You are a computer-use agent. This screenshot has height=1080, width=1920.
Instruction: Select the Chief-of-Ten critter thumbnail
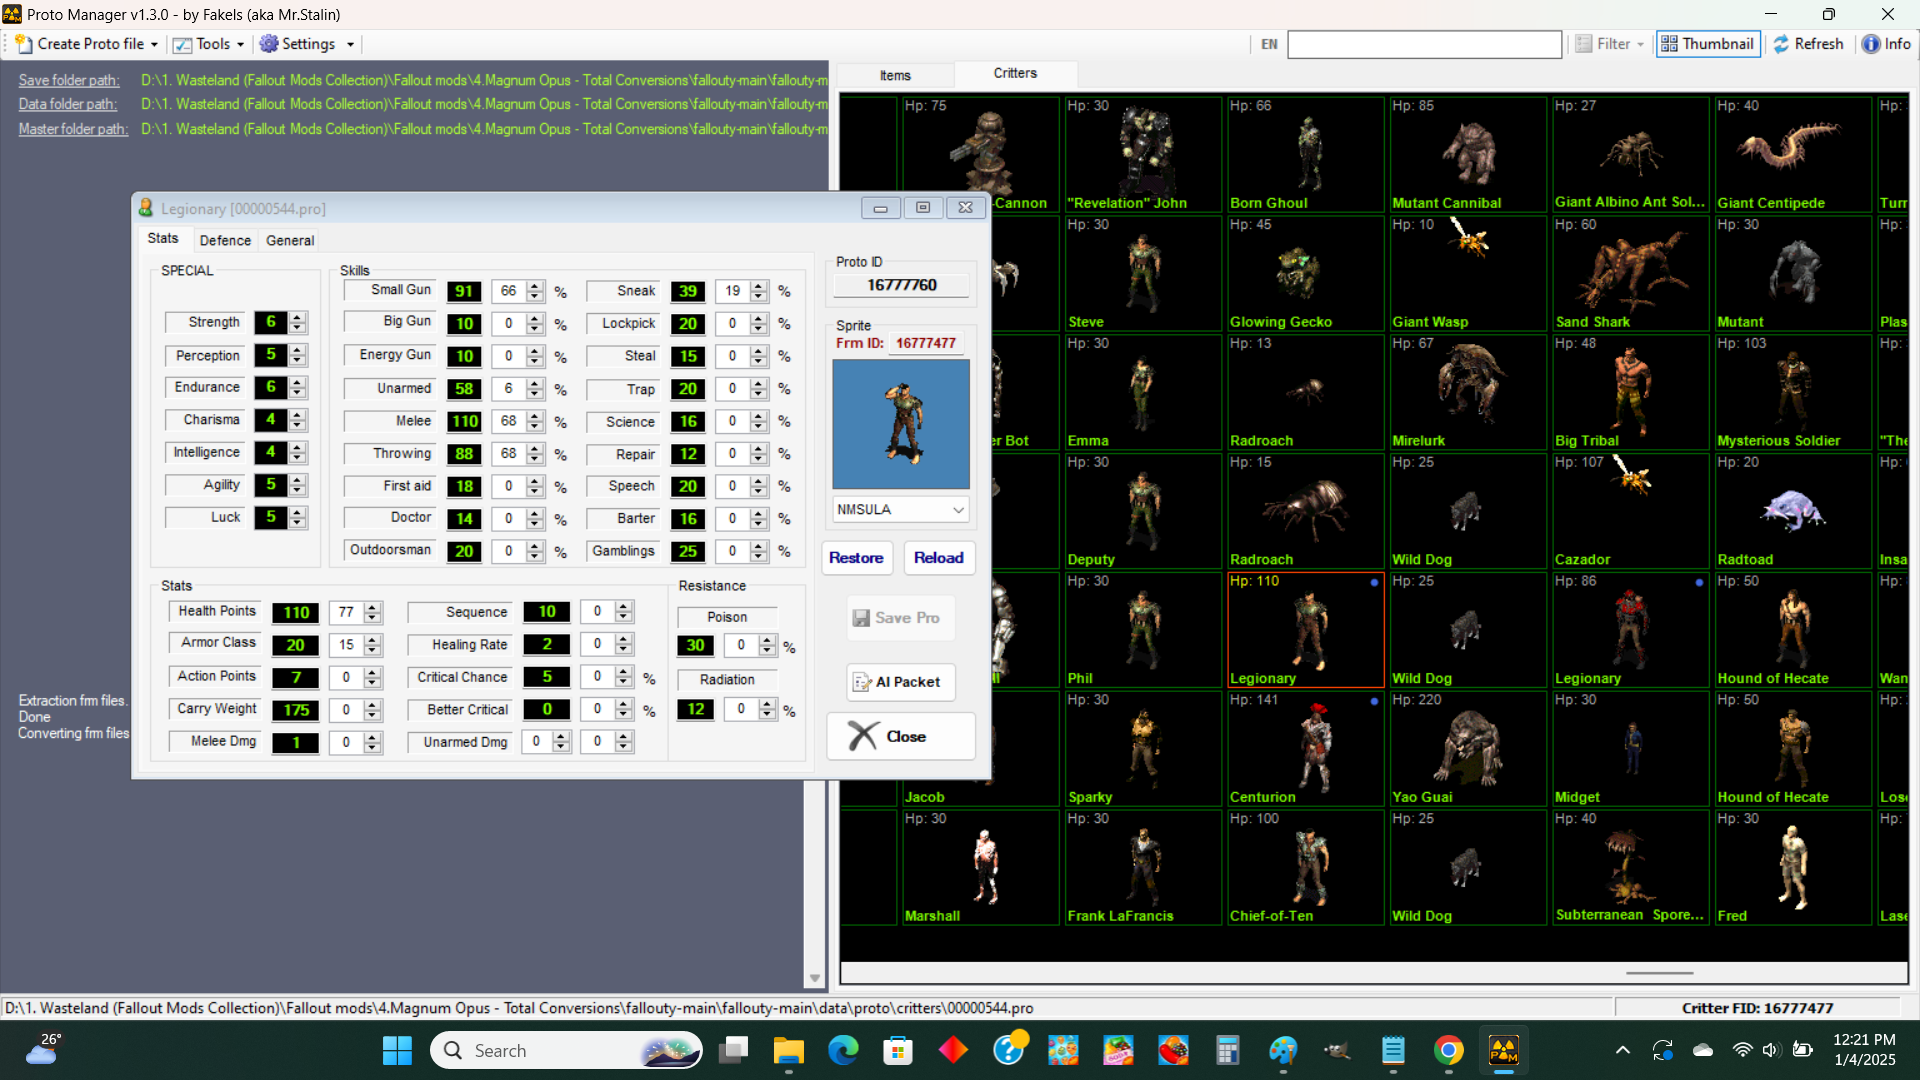pyautogui.click(x=1306, y=867)
